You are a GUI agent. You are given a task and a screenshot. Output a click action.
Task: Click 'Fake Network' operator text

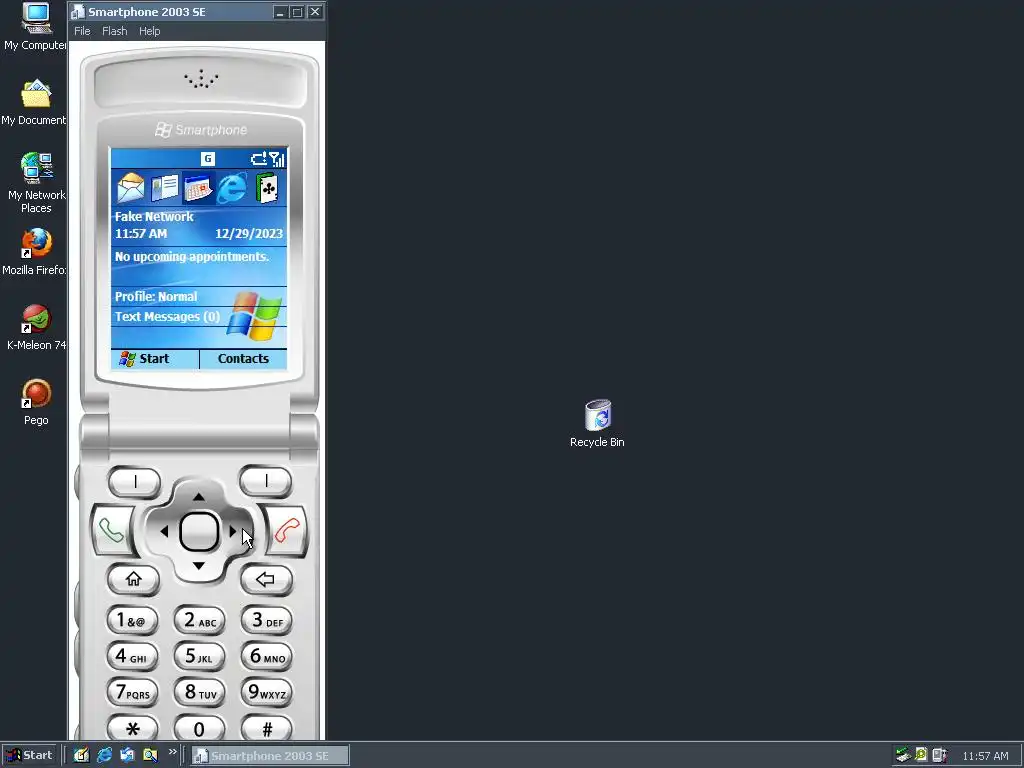[x=154, y=216]
